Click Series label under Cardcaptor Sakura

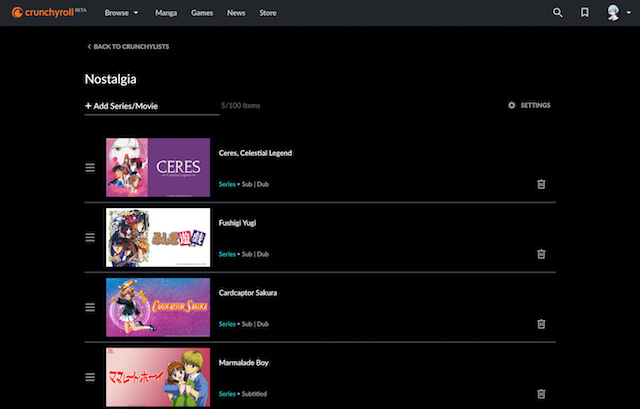[x=227, y=324]
